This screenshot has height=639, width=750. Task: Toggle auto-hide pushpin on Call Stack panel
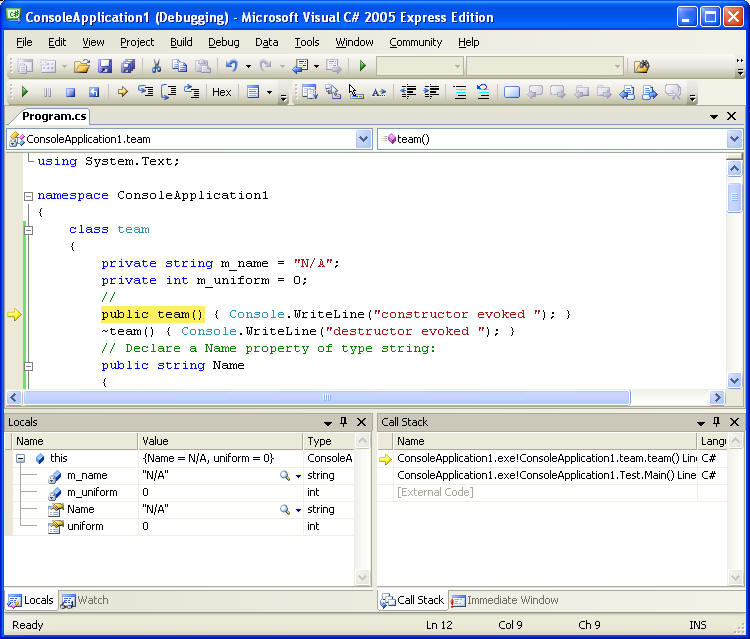click(716, 422)
